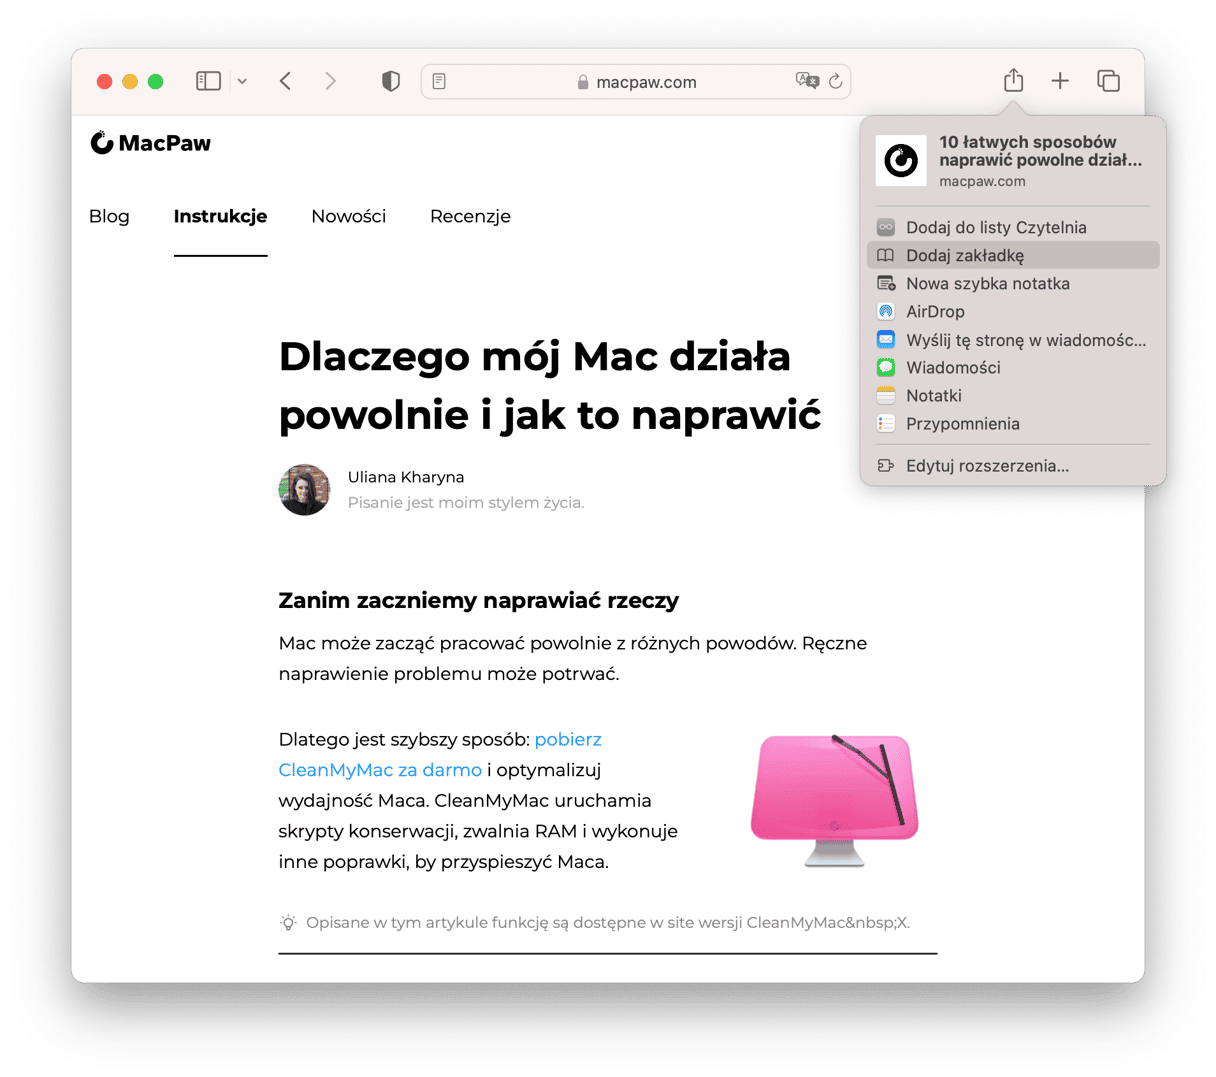Click the CleanMyMac pink monitor image
The height and width of the screenshot is (1077, 1216).
tap(835, 799)
